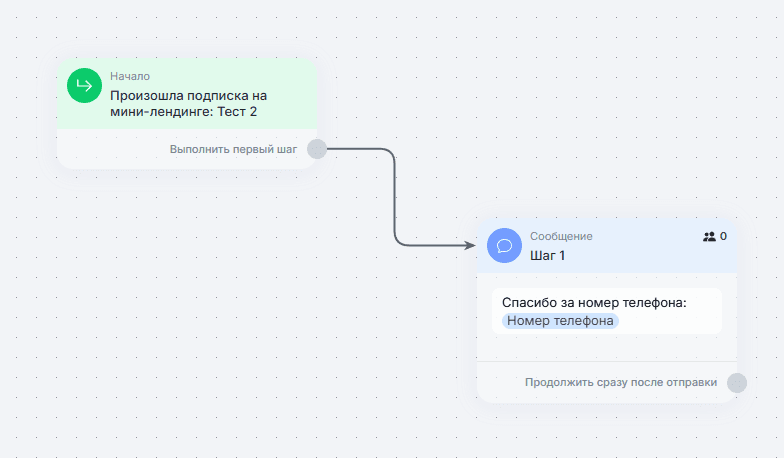Image resolution: width=784 pixels, height=458 pixels.
Task: Click the Выполнить первый шаг label
Action: pyautogui.click(x=233, y=149)
